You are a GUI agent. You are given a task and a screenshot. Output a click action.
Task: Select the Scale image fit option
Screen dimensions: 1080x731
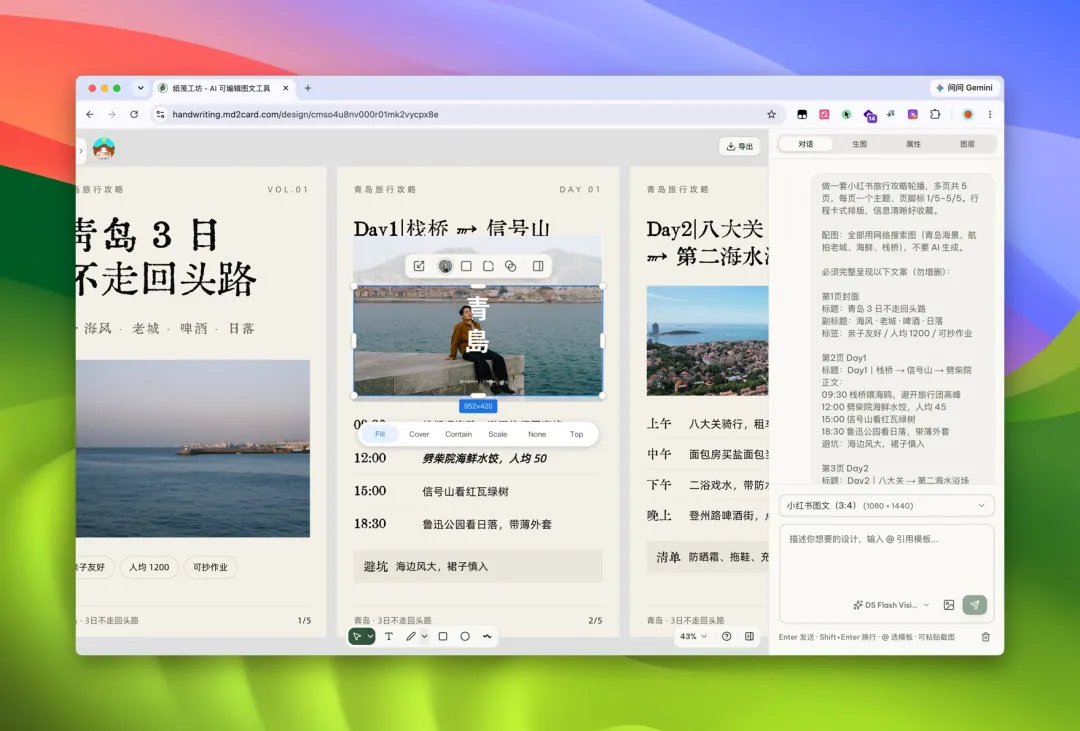tap(497, 434)
